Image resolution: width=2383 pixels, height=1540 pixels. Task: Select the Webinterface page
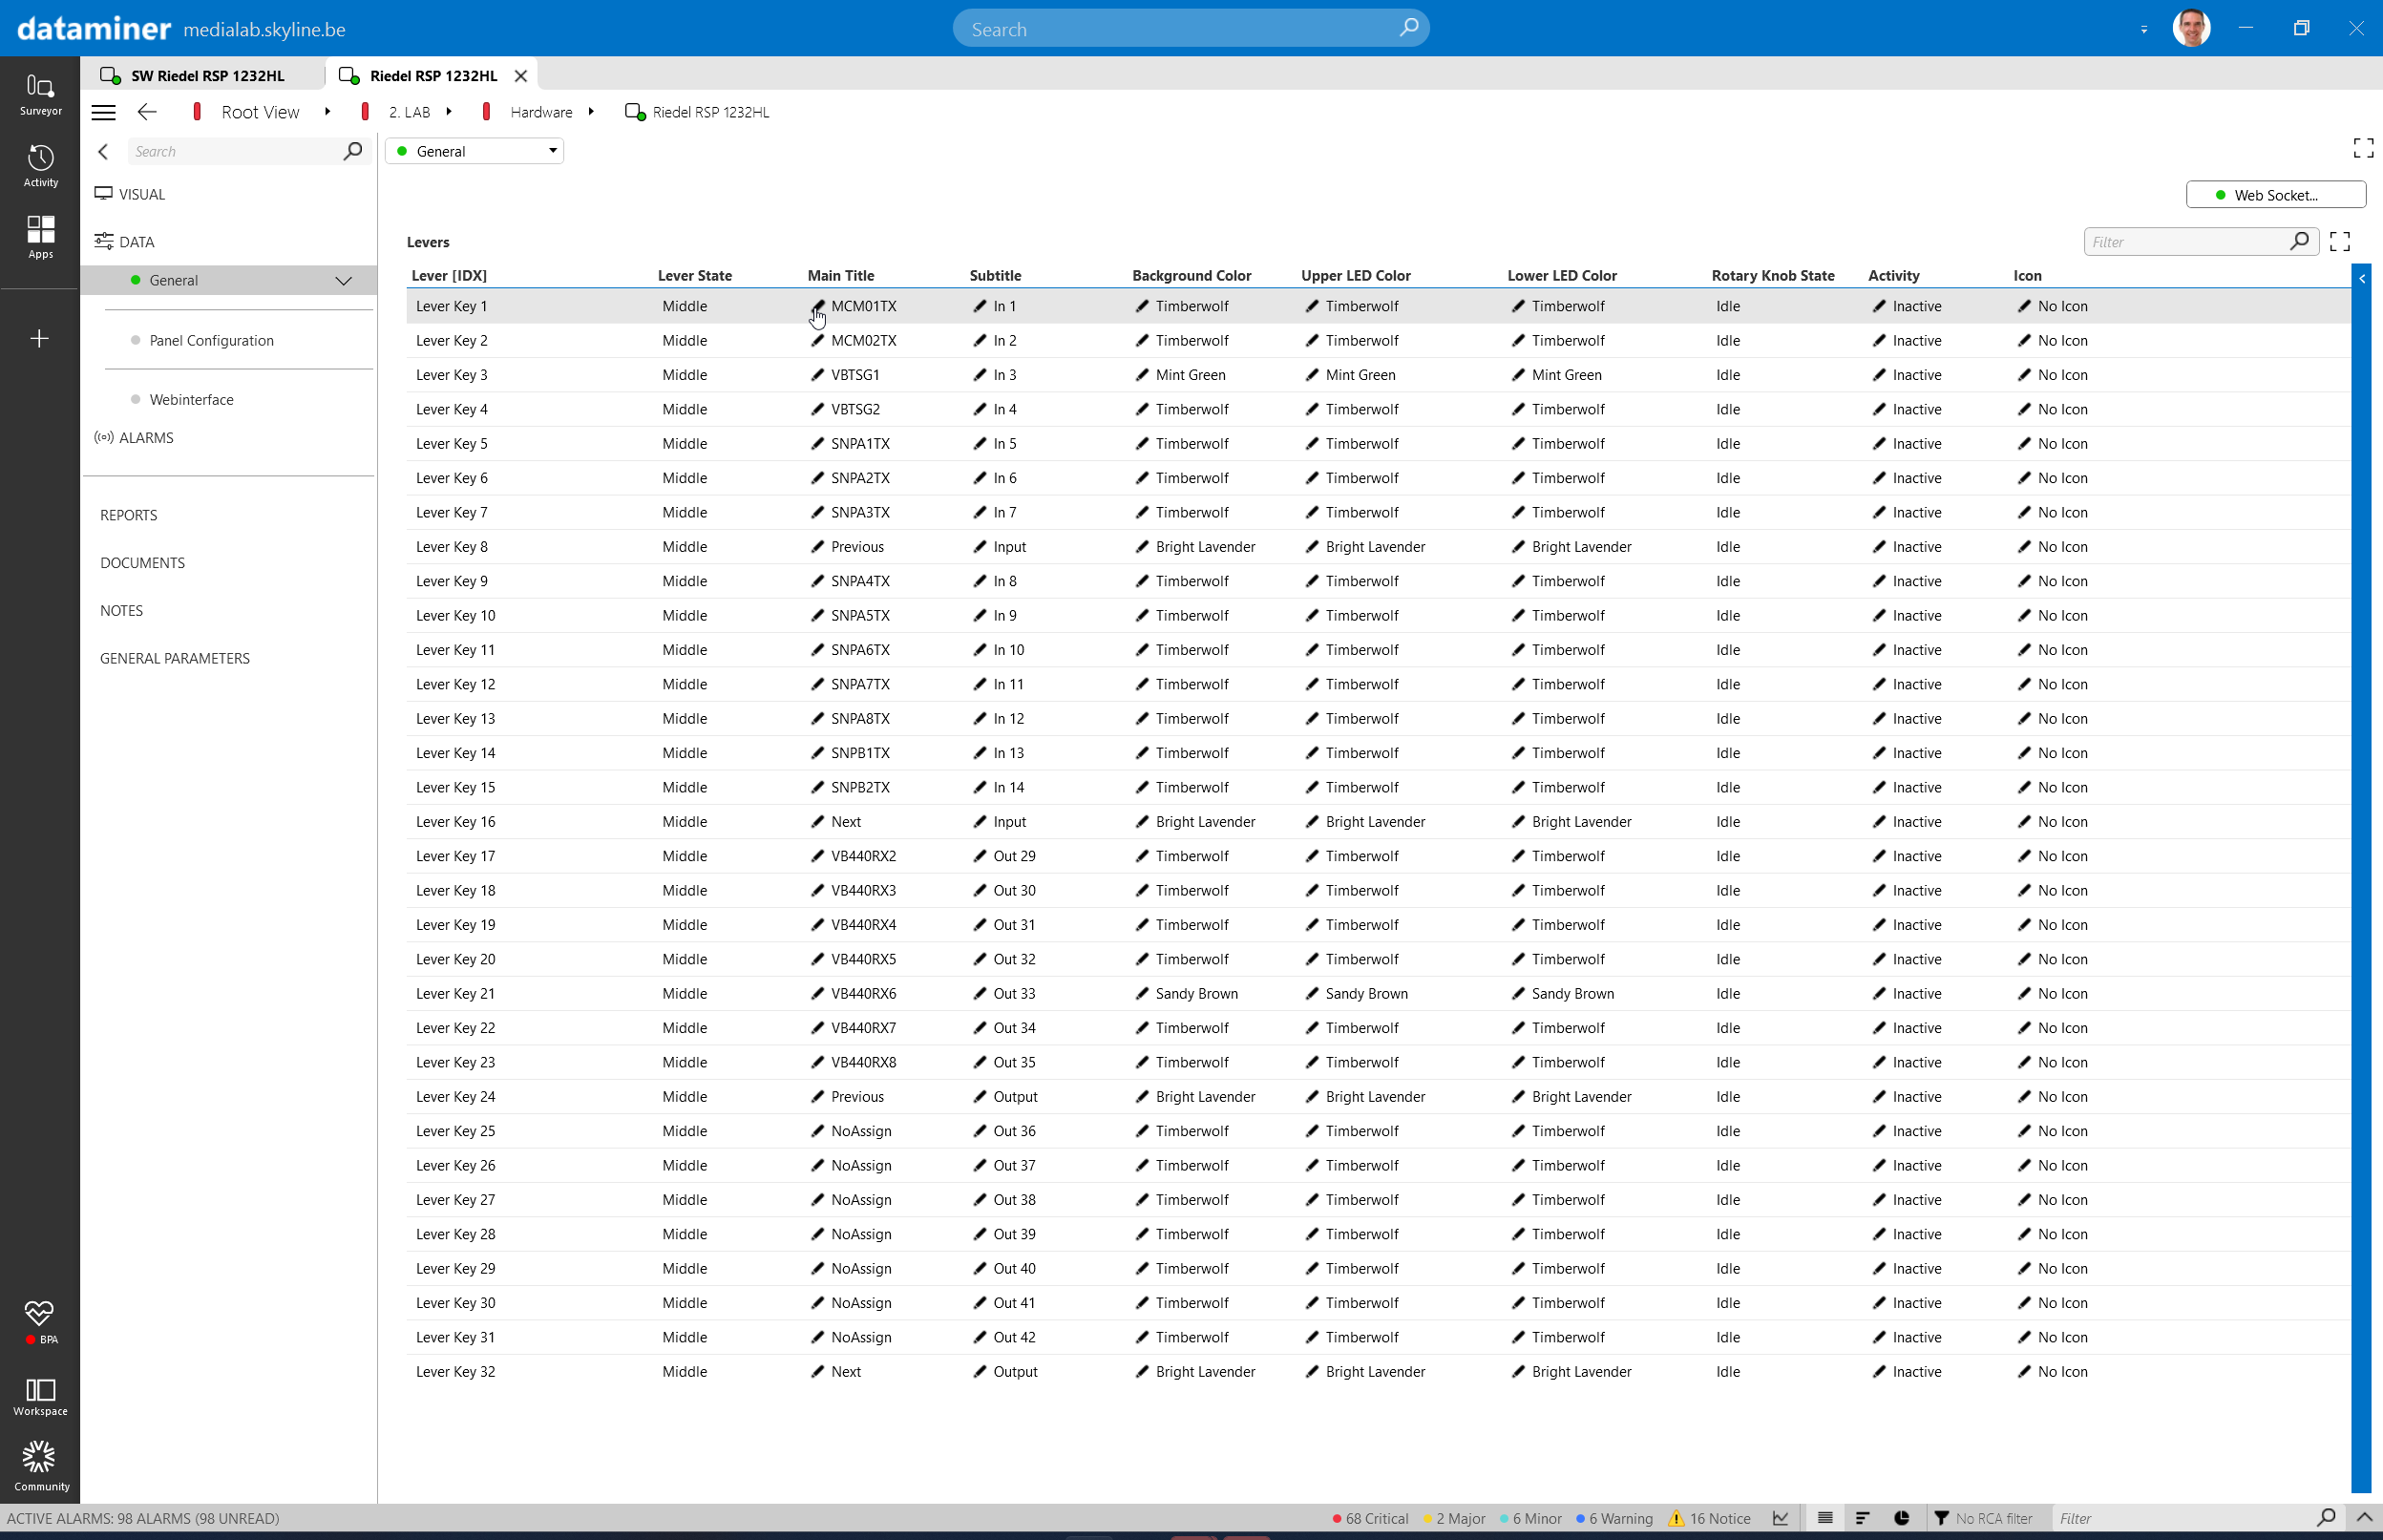point(191,400)
